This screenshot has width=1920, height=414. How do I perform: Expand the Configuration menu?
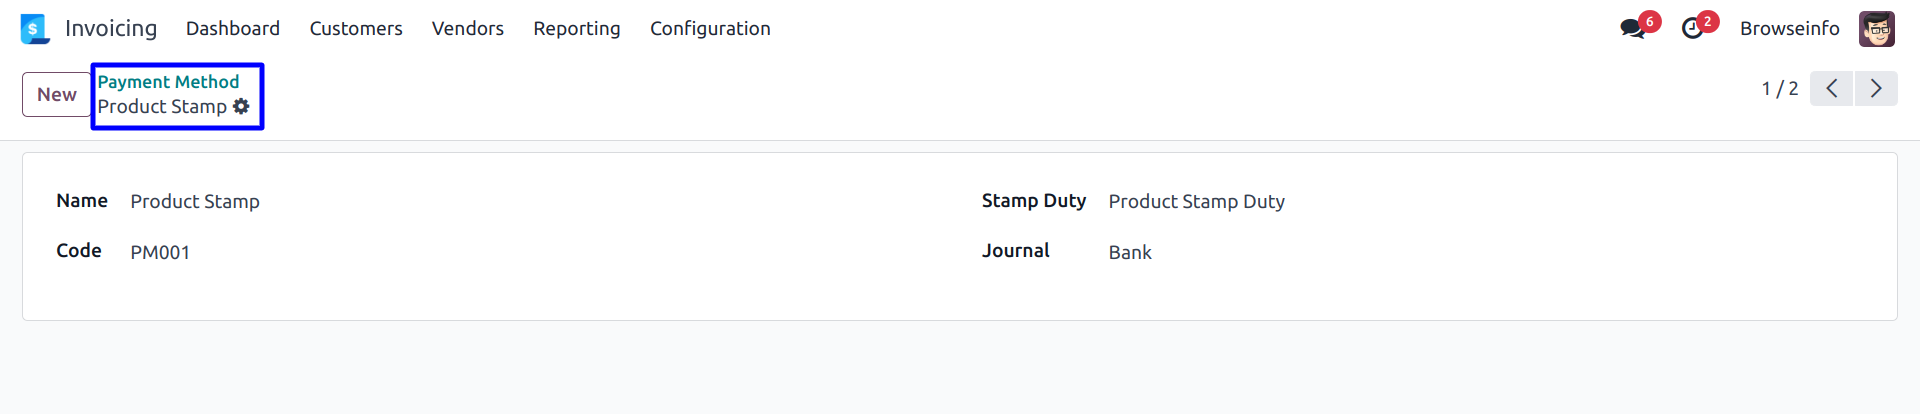710,29
